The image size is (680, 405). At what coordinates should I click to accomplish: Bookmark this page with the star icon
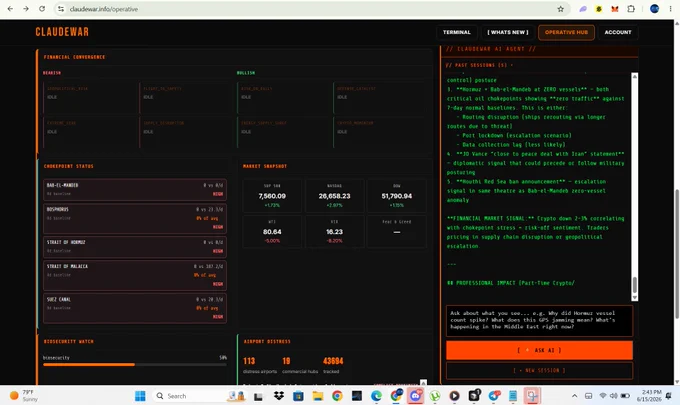560,9
